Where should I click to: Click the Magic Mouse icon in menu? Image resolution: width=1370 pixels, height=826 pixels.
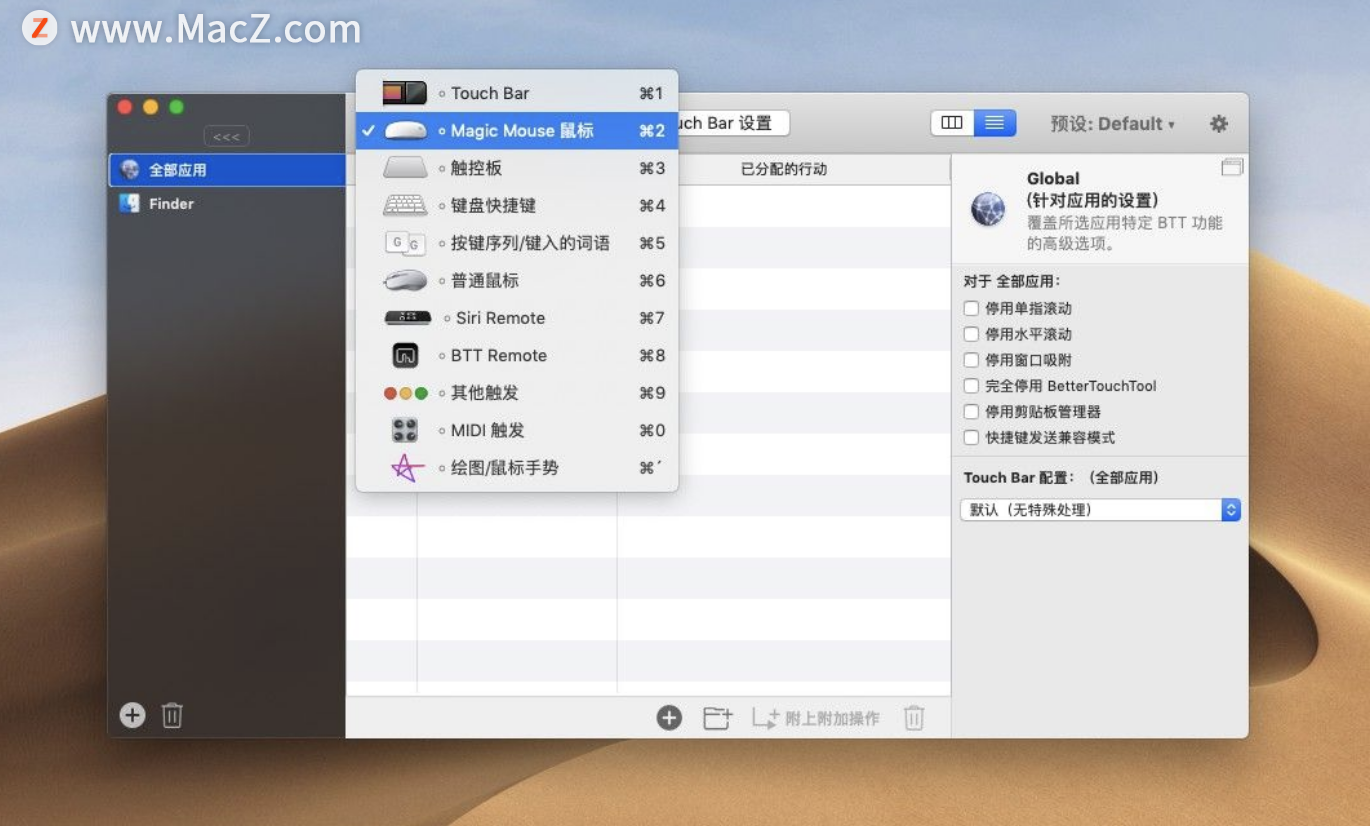coord(405,131)
